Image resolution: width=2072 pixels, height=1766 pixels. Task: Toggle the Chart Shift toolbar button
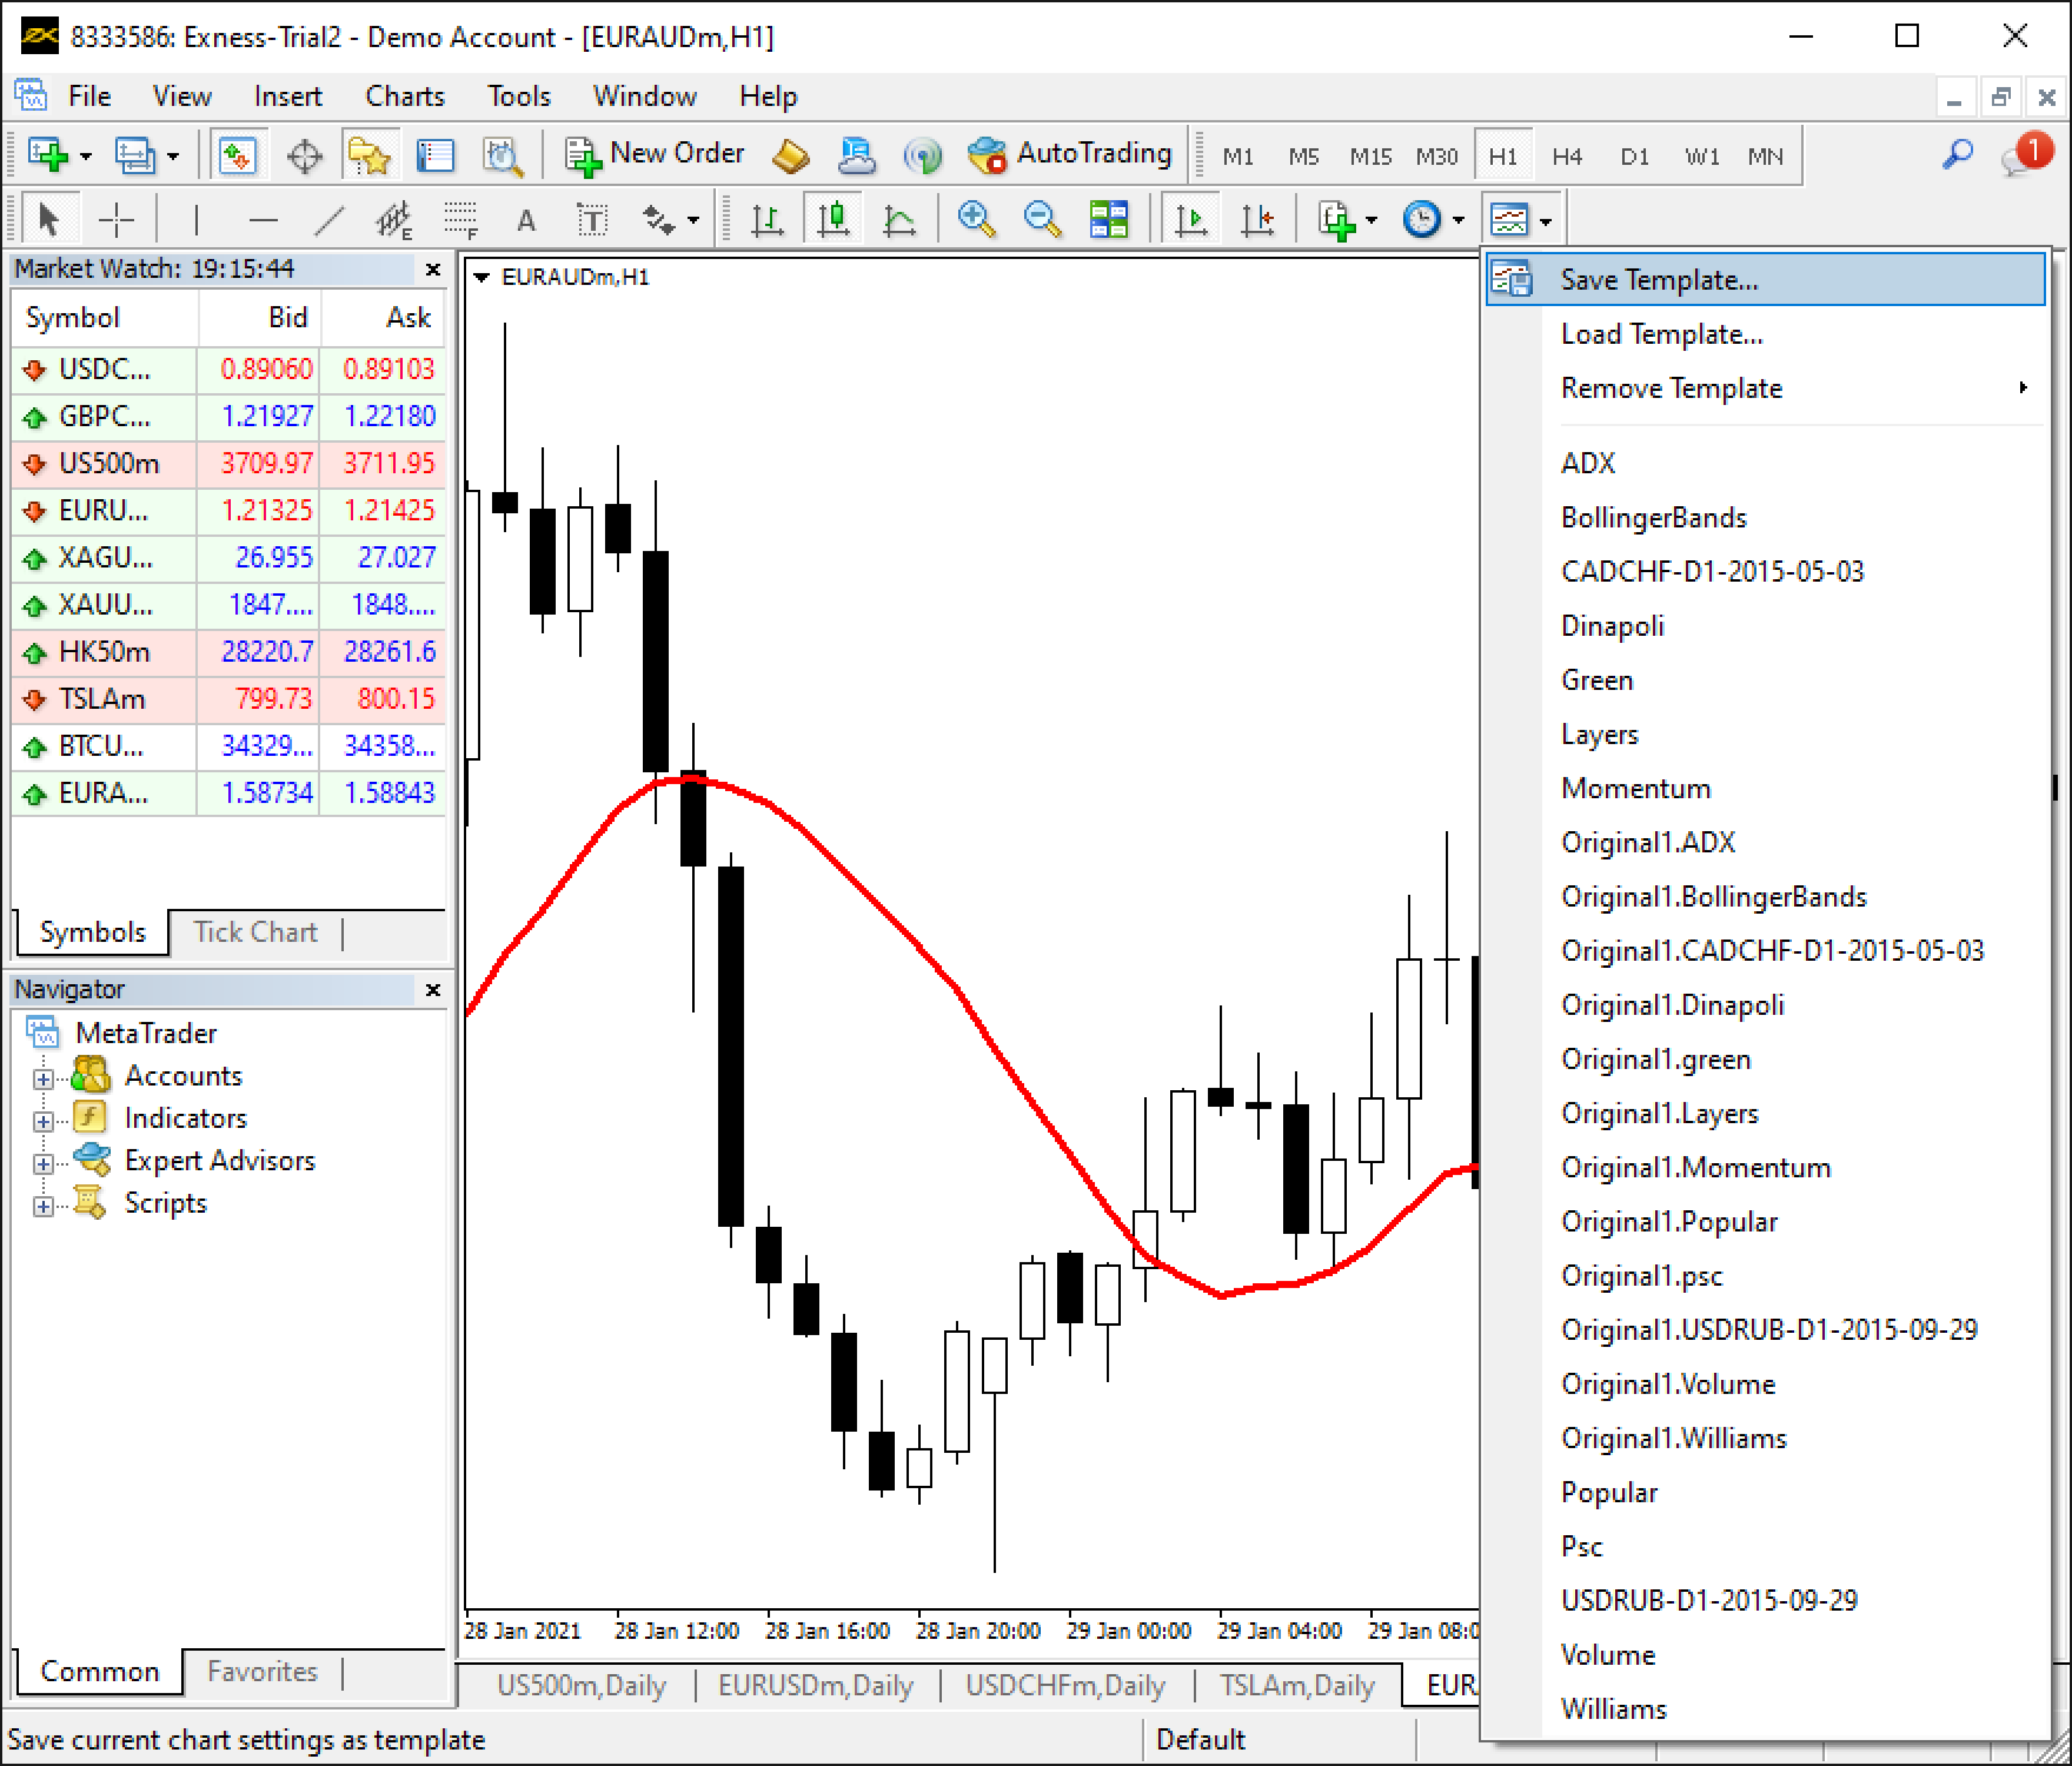pyautogui.click(x=1257, y=219)
